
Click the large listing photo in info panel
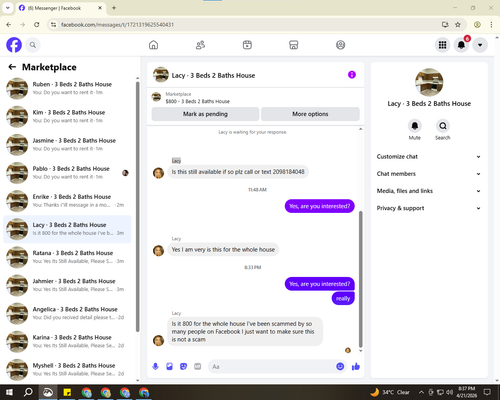(429, 82)
